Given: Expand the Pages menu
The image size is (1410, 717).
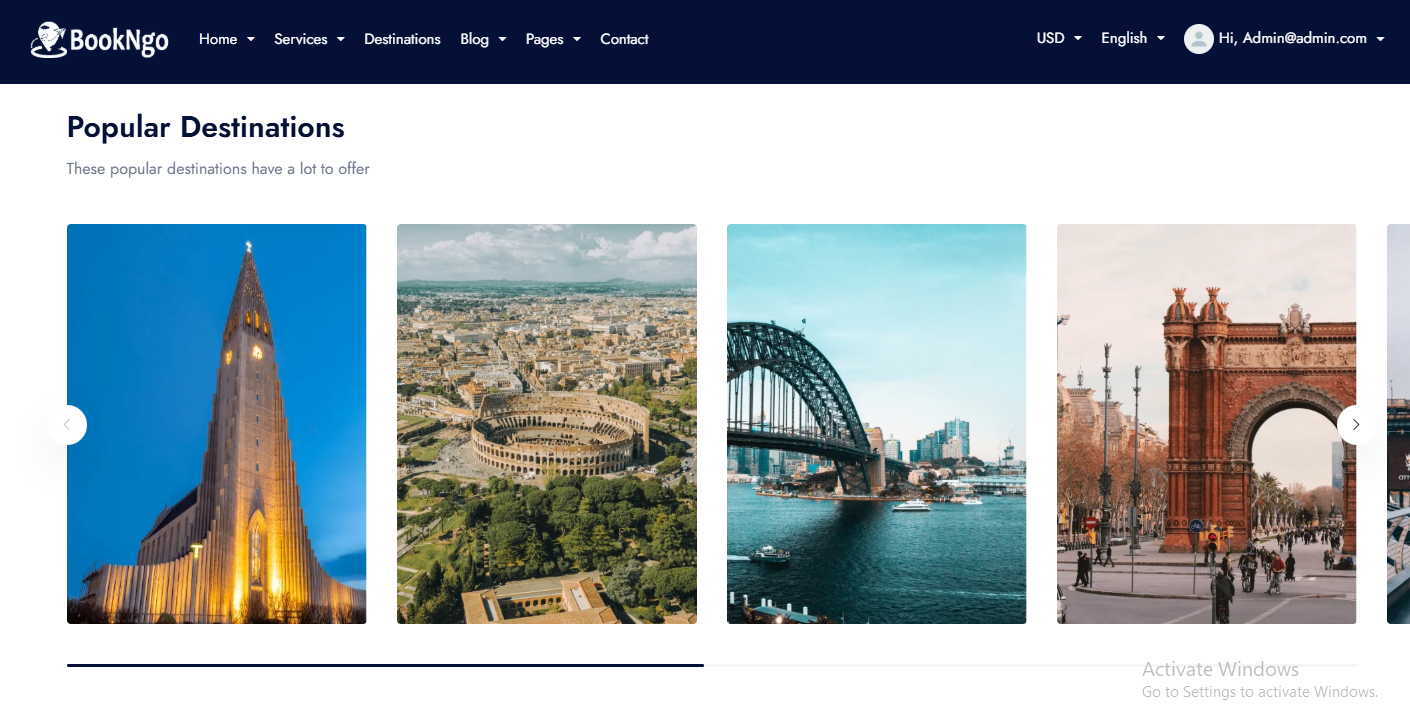Looking at the screenshot, I should [x=553, y=39].
